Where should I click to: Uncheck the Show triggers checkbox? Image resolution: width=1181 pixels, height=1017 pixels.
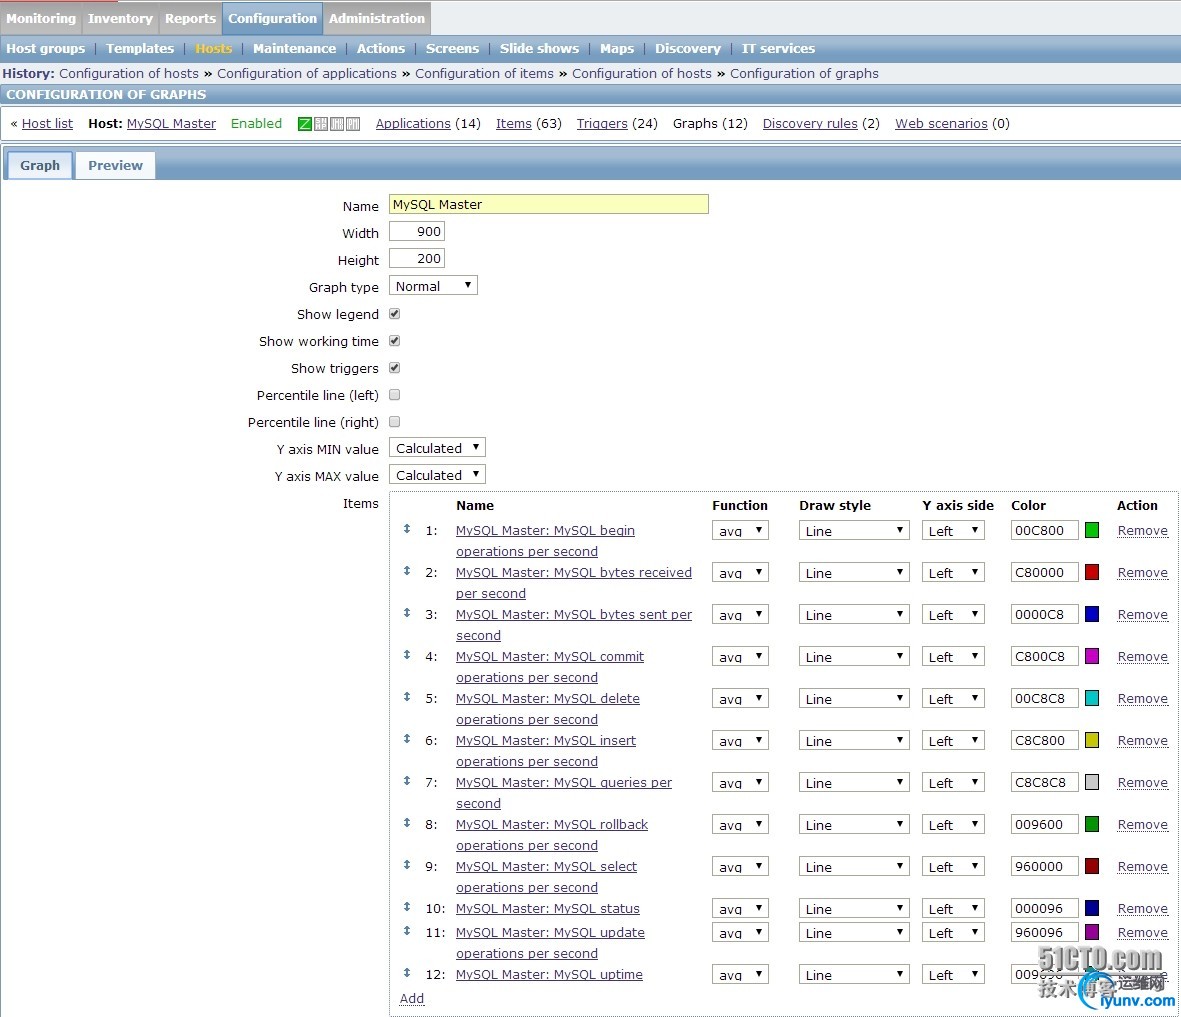[395, 368]
